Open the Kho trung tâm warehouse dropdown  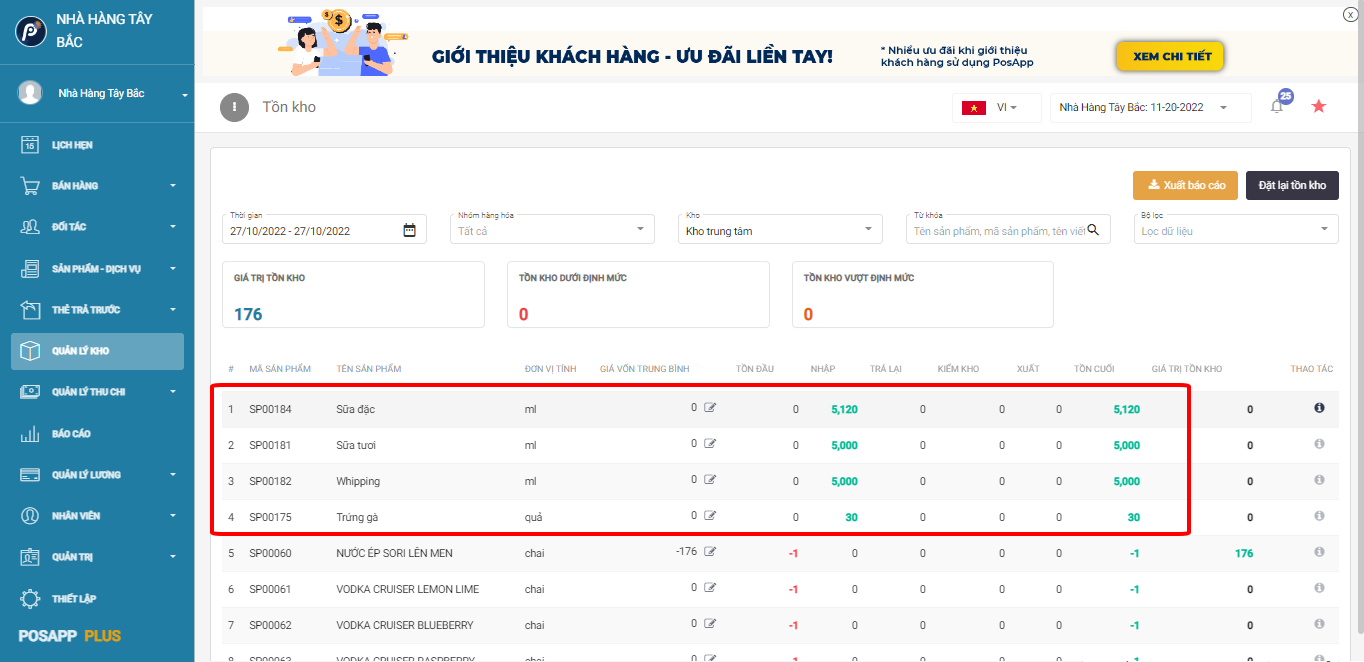coord(780,230)
